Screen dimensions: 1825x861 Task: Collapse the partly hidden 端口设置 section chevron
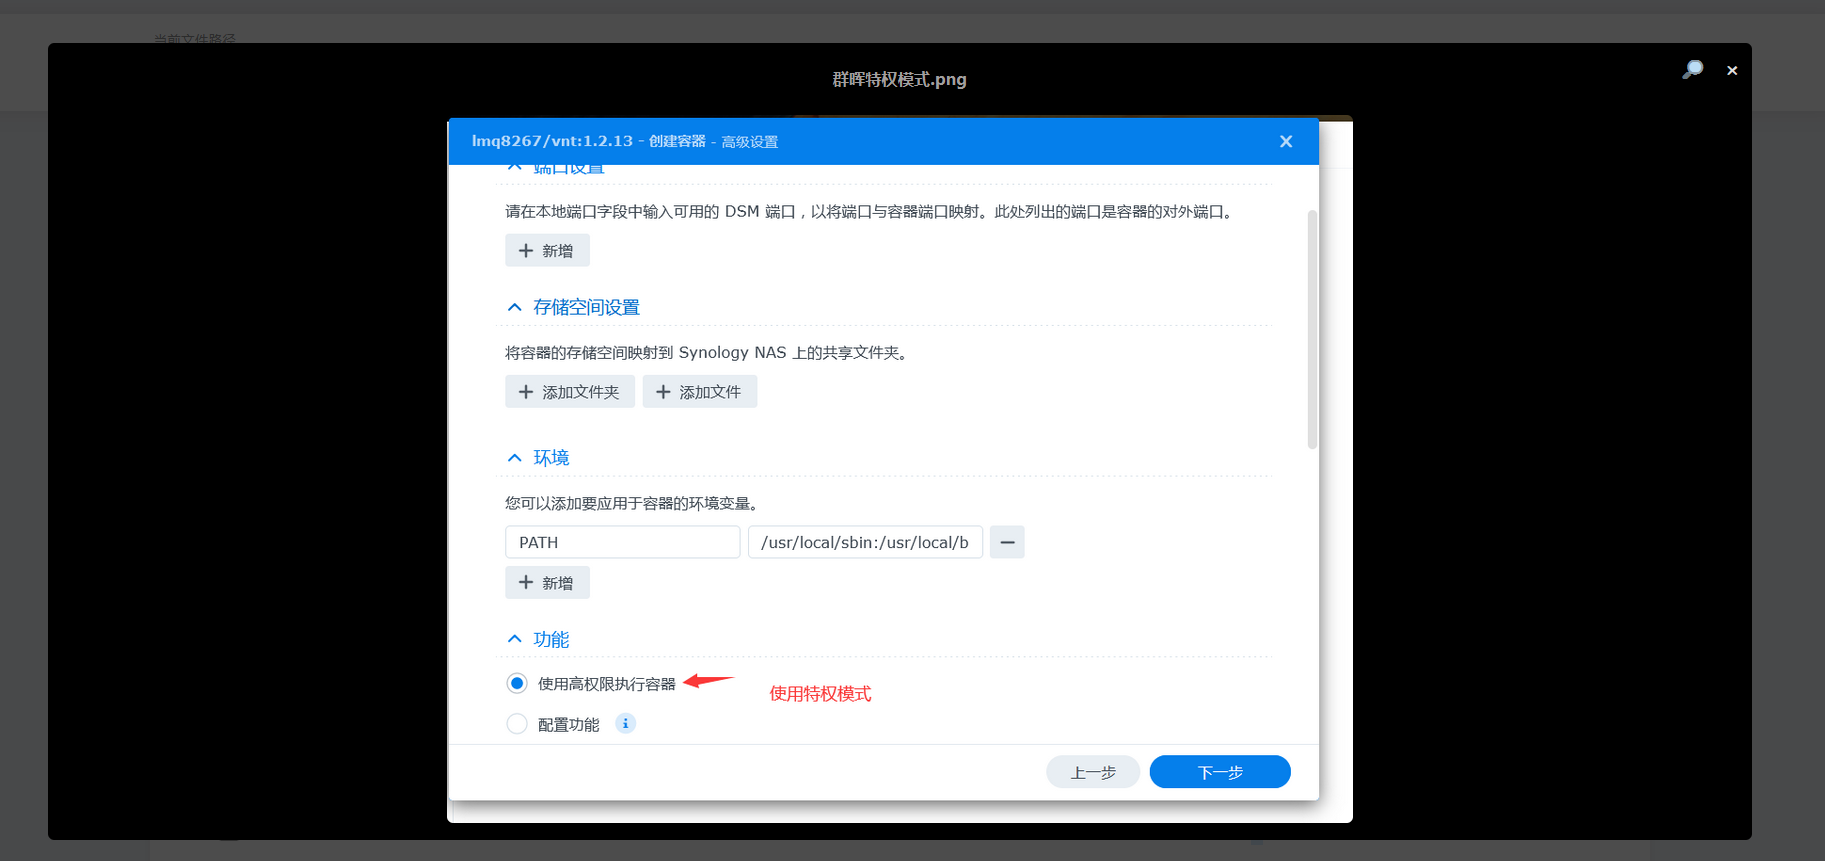(x=514, y=169)
